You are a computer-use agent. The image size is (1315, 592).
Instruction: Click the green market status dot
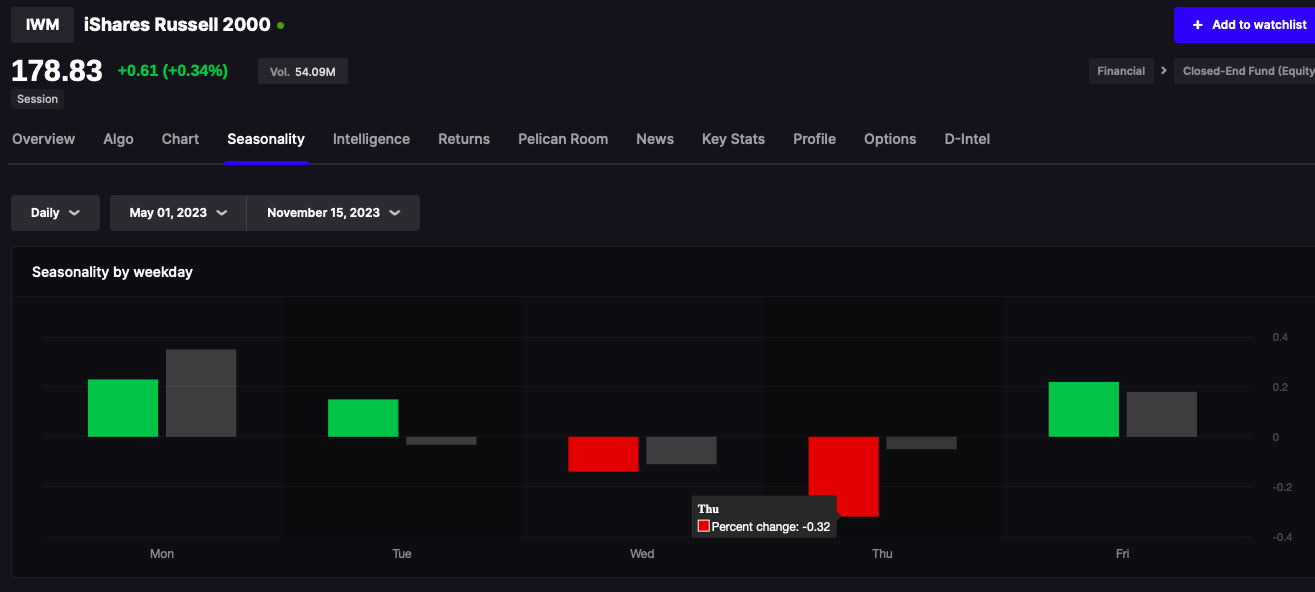click(x=280, y=25)
